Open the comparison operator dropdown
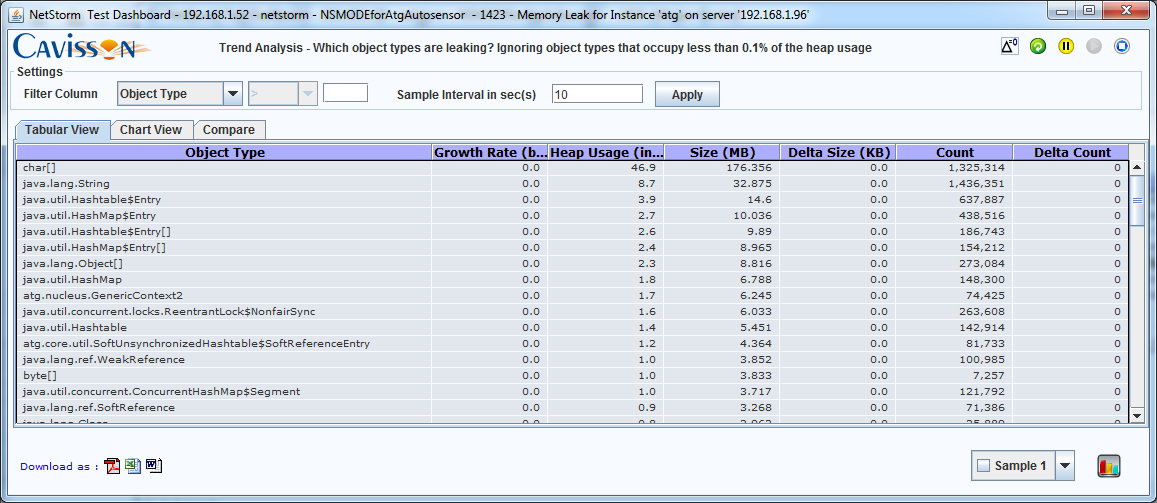Viewport: 1157px width, 503px height. point(283,94)
